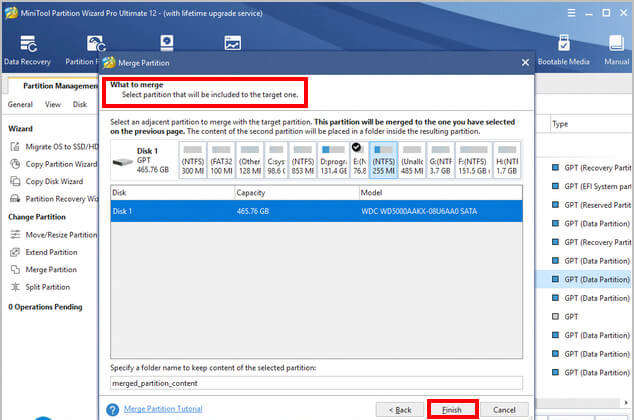This screenshot has height=420, width=634.
Task: Open the General menu
Action: tap(20, 104)
